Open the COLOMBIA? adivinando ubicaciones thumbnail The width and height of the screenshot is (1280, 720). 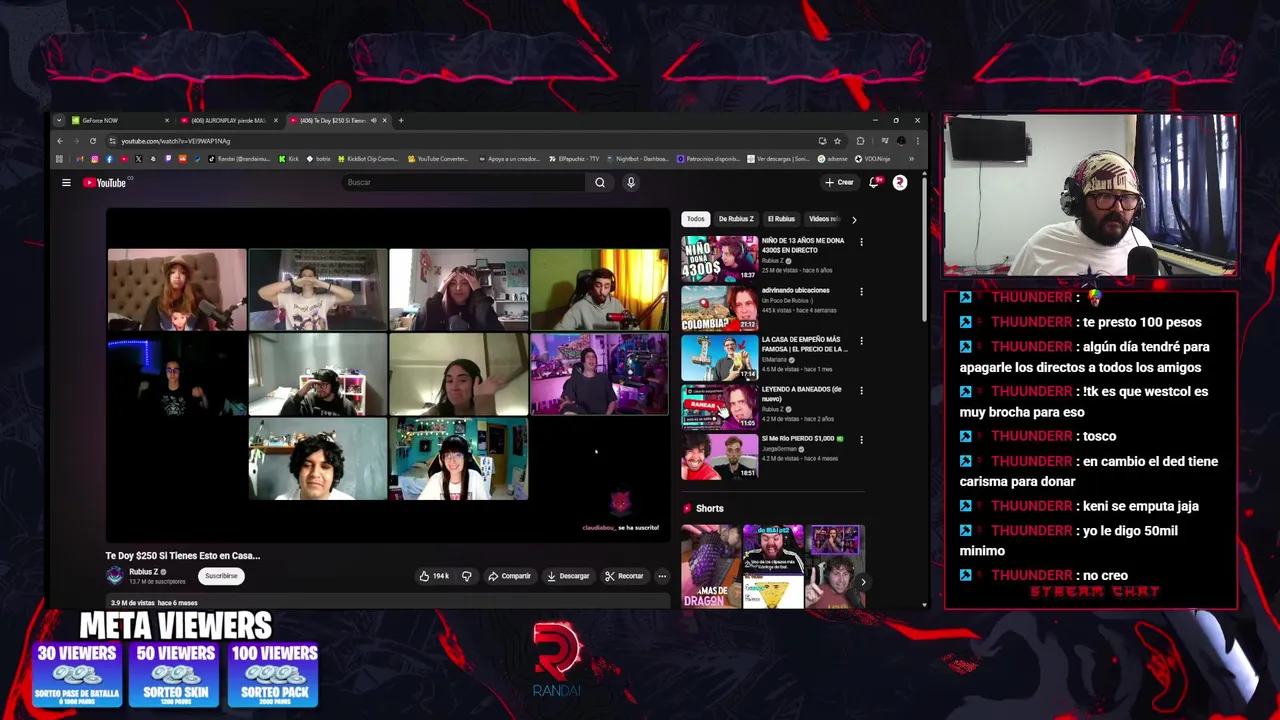point(720,308)
